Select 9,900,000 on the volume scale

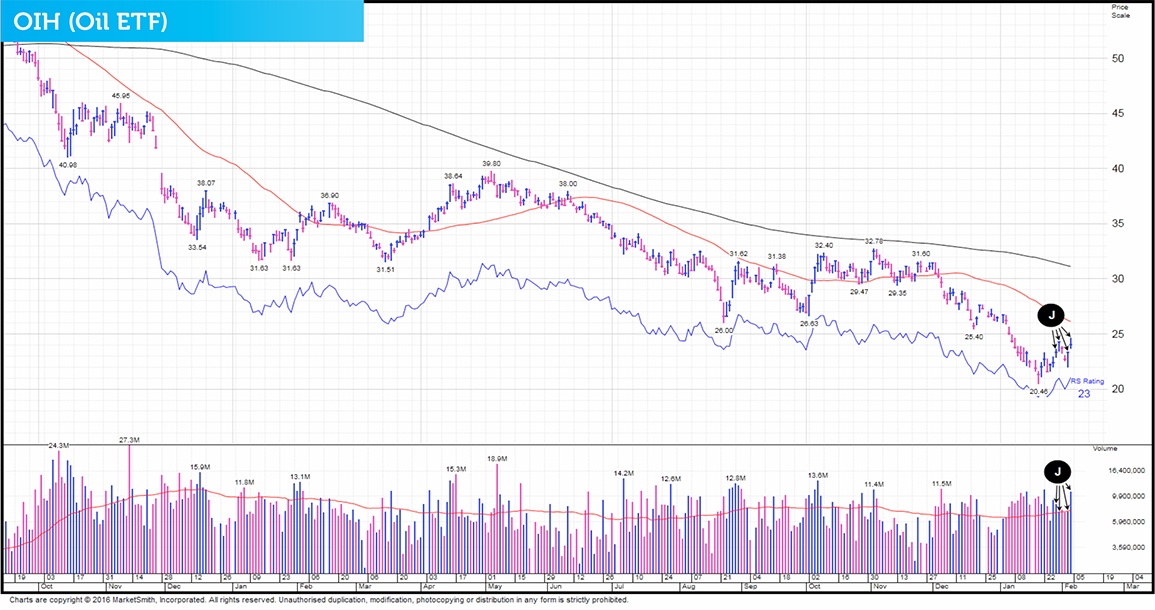[x=1126, y=497]
